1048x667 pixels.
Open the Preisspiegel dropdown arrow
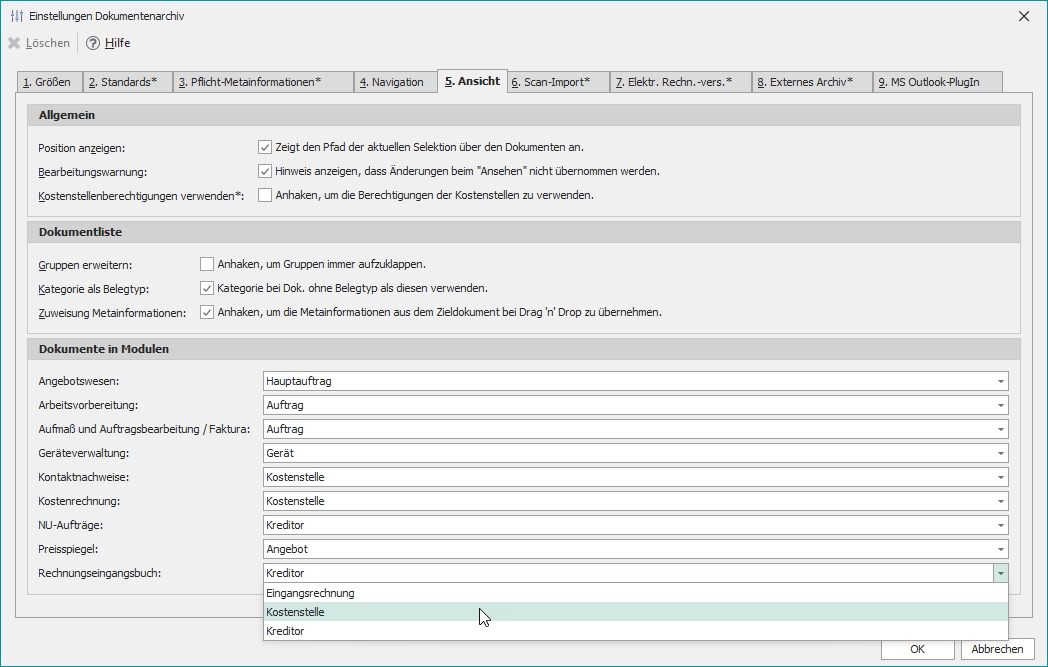tap(1000, 549)
